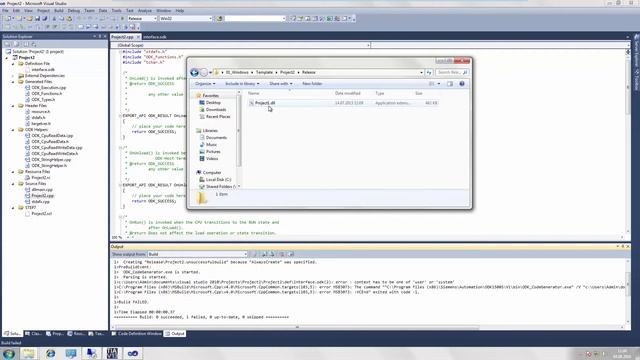
Task: Click the Desktop icon in Favorites
Action: click(x=202, y=102)
